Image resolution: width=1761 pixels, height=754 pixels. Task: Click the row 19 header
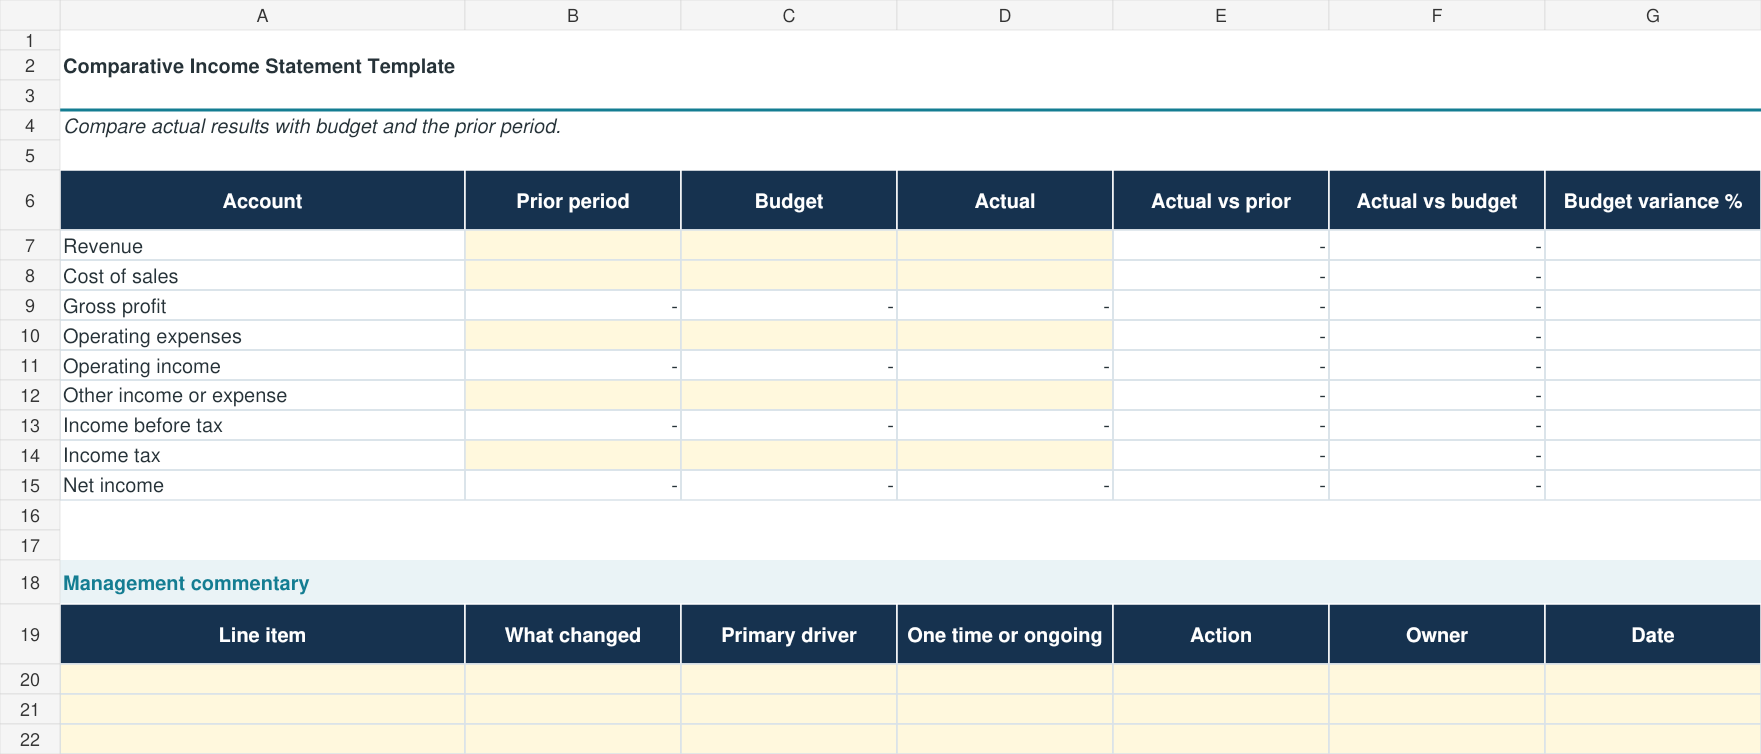point(30,635)
